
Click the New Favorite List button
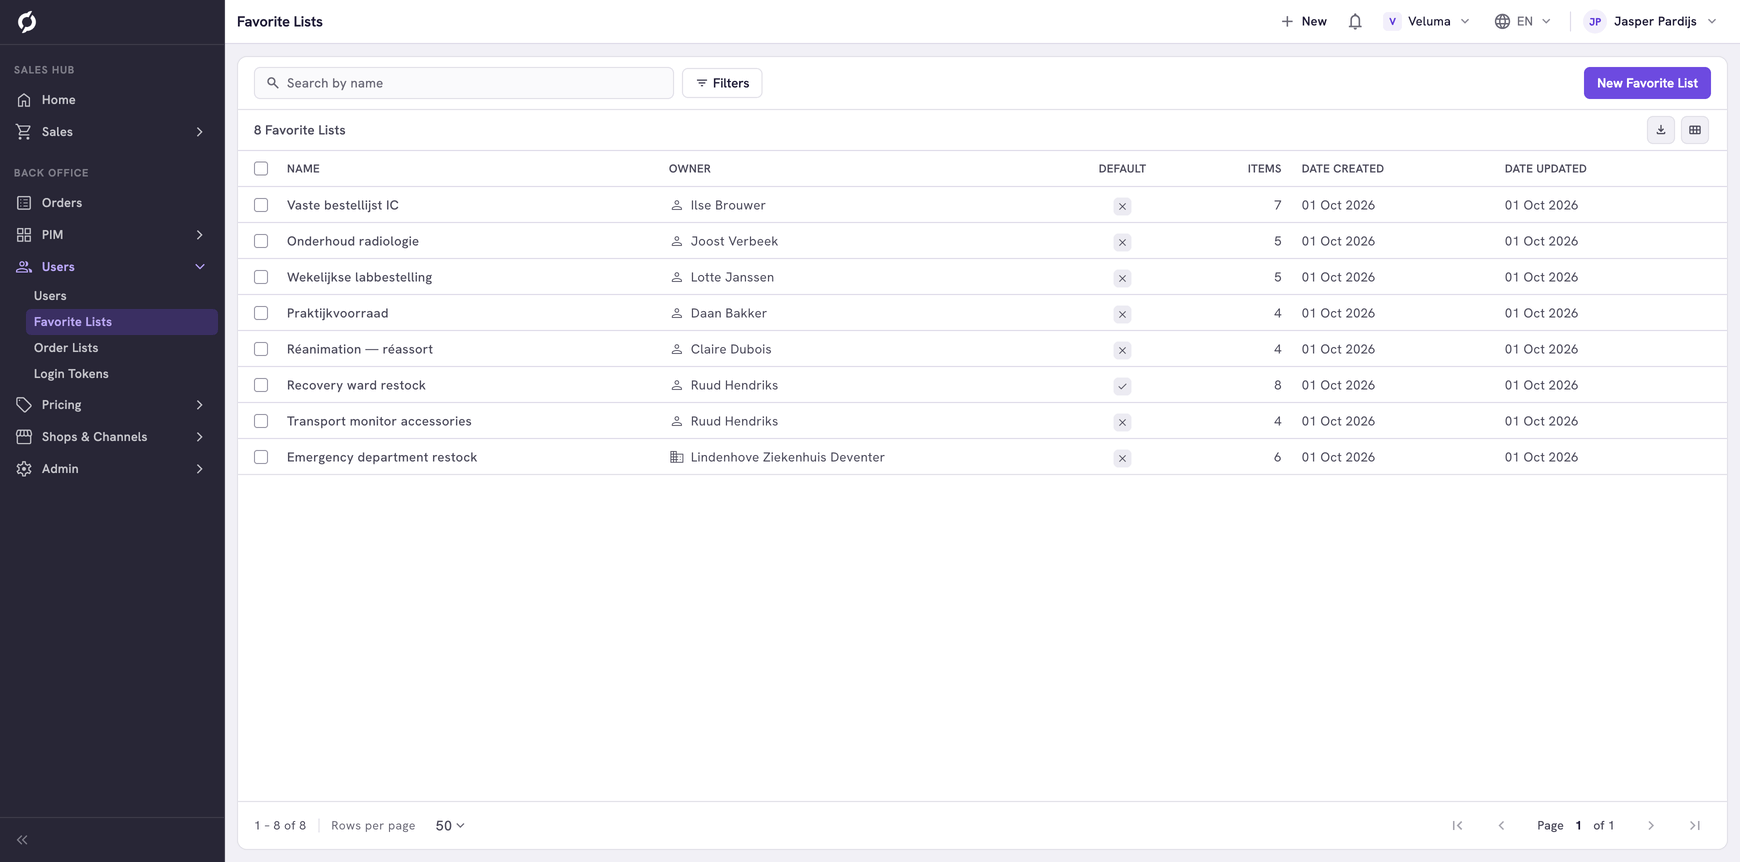(1647, 83)
